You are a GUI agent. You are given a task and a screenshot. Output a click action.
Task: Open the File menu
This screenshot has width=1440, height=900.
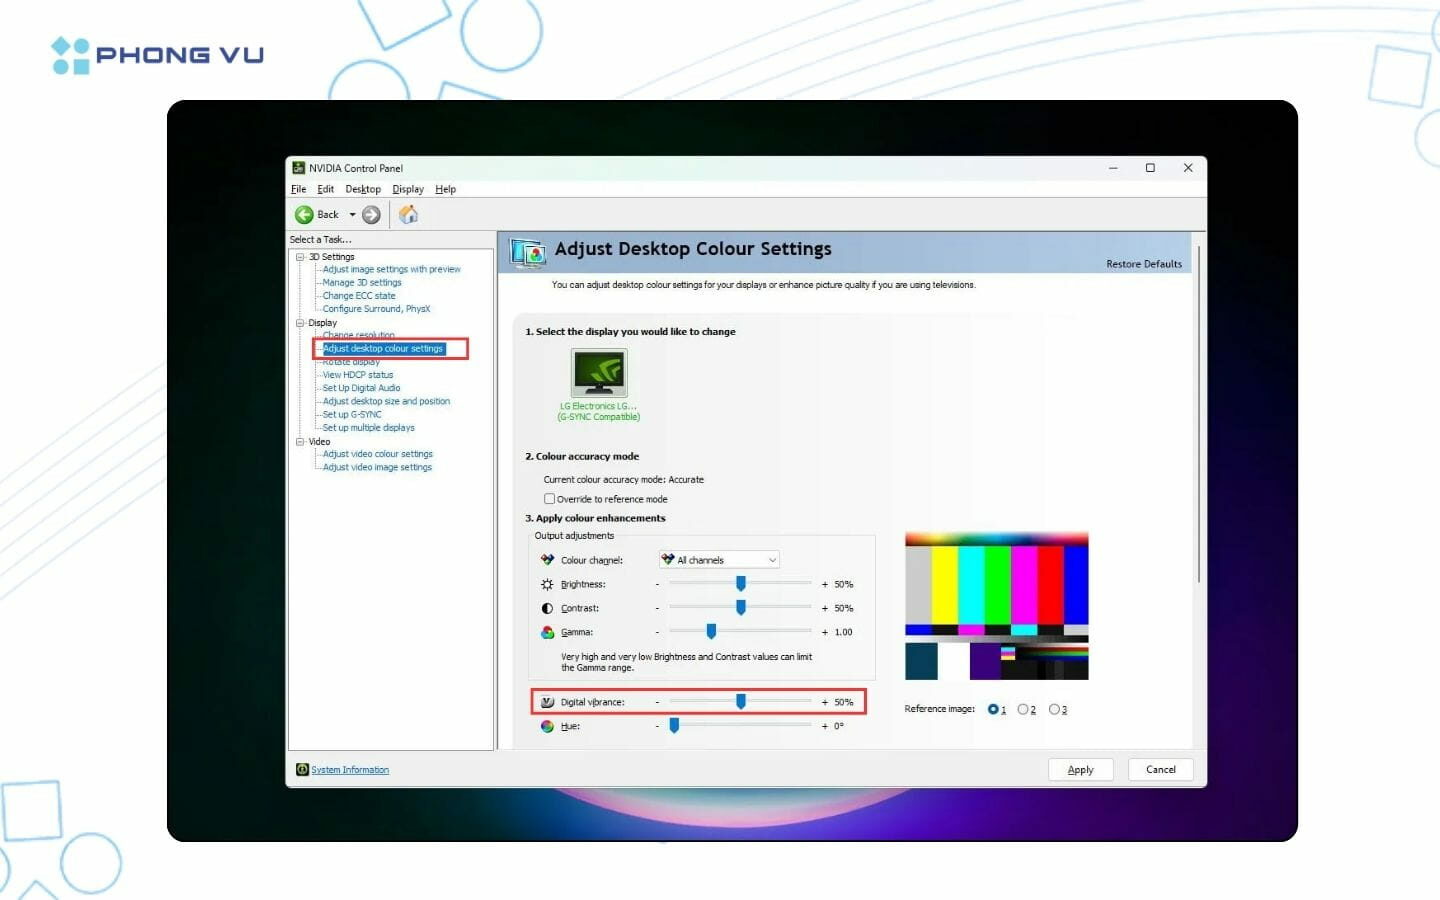[298, 189]
